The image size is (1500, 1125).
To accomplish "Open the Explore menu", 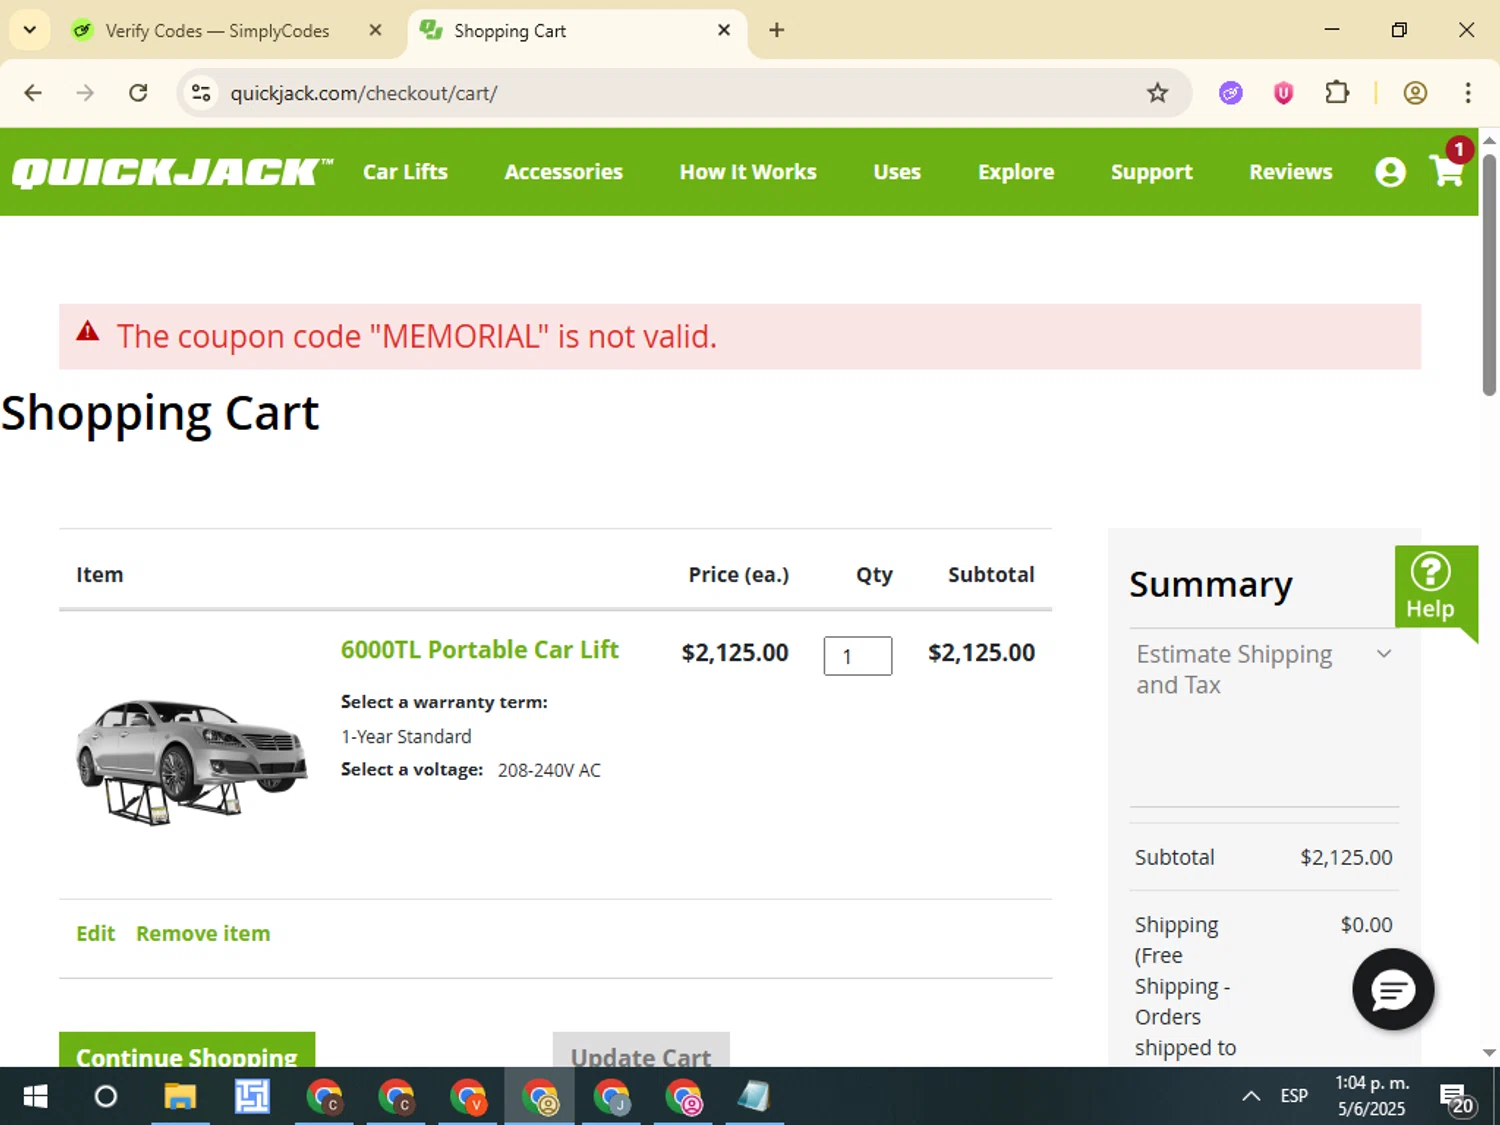I will [1016, 172].
